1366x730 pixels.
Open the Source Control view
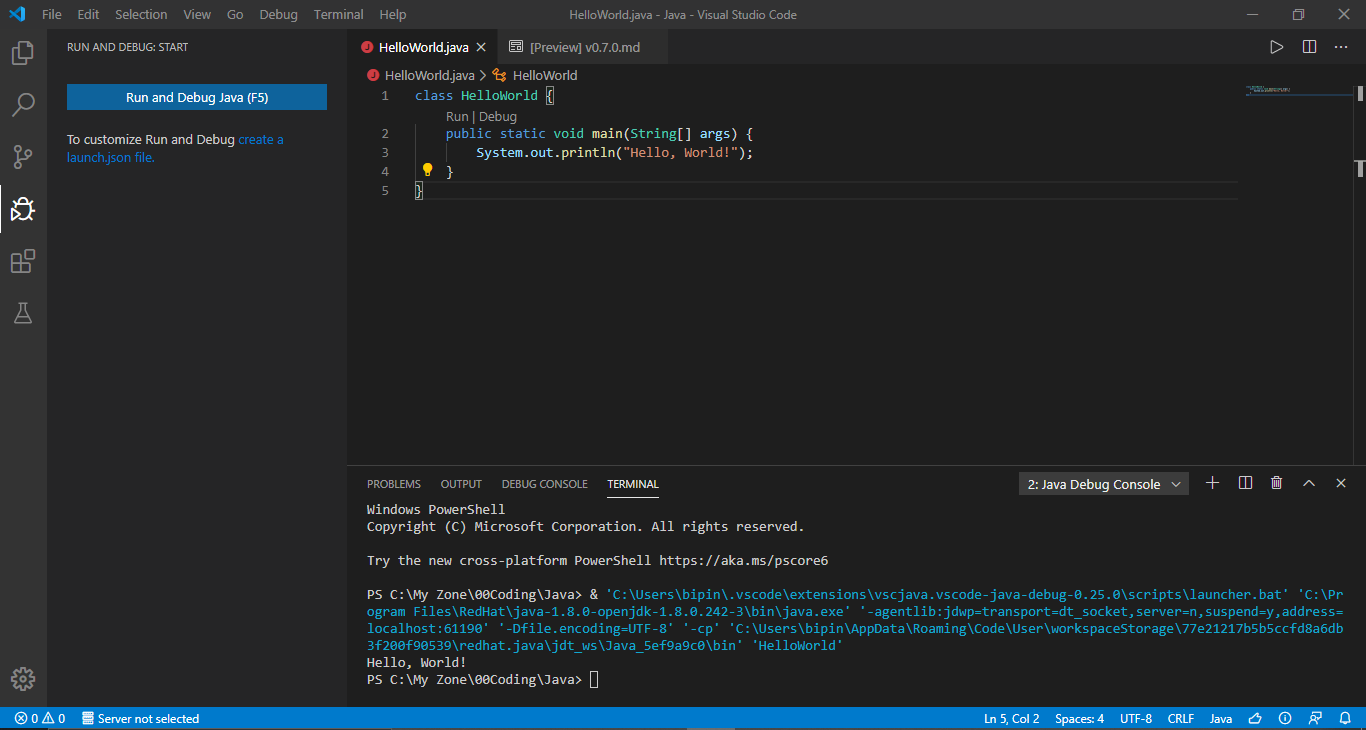(22, 156)
